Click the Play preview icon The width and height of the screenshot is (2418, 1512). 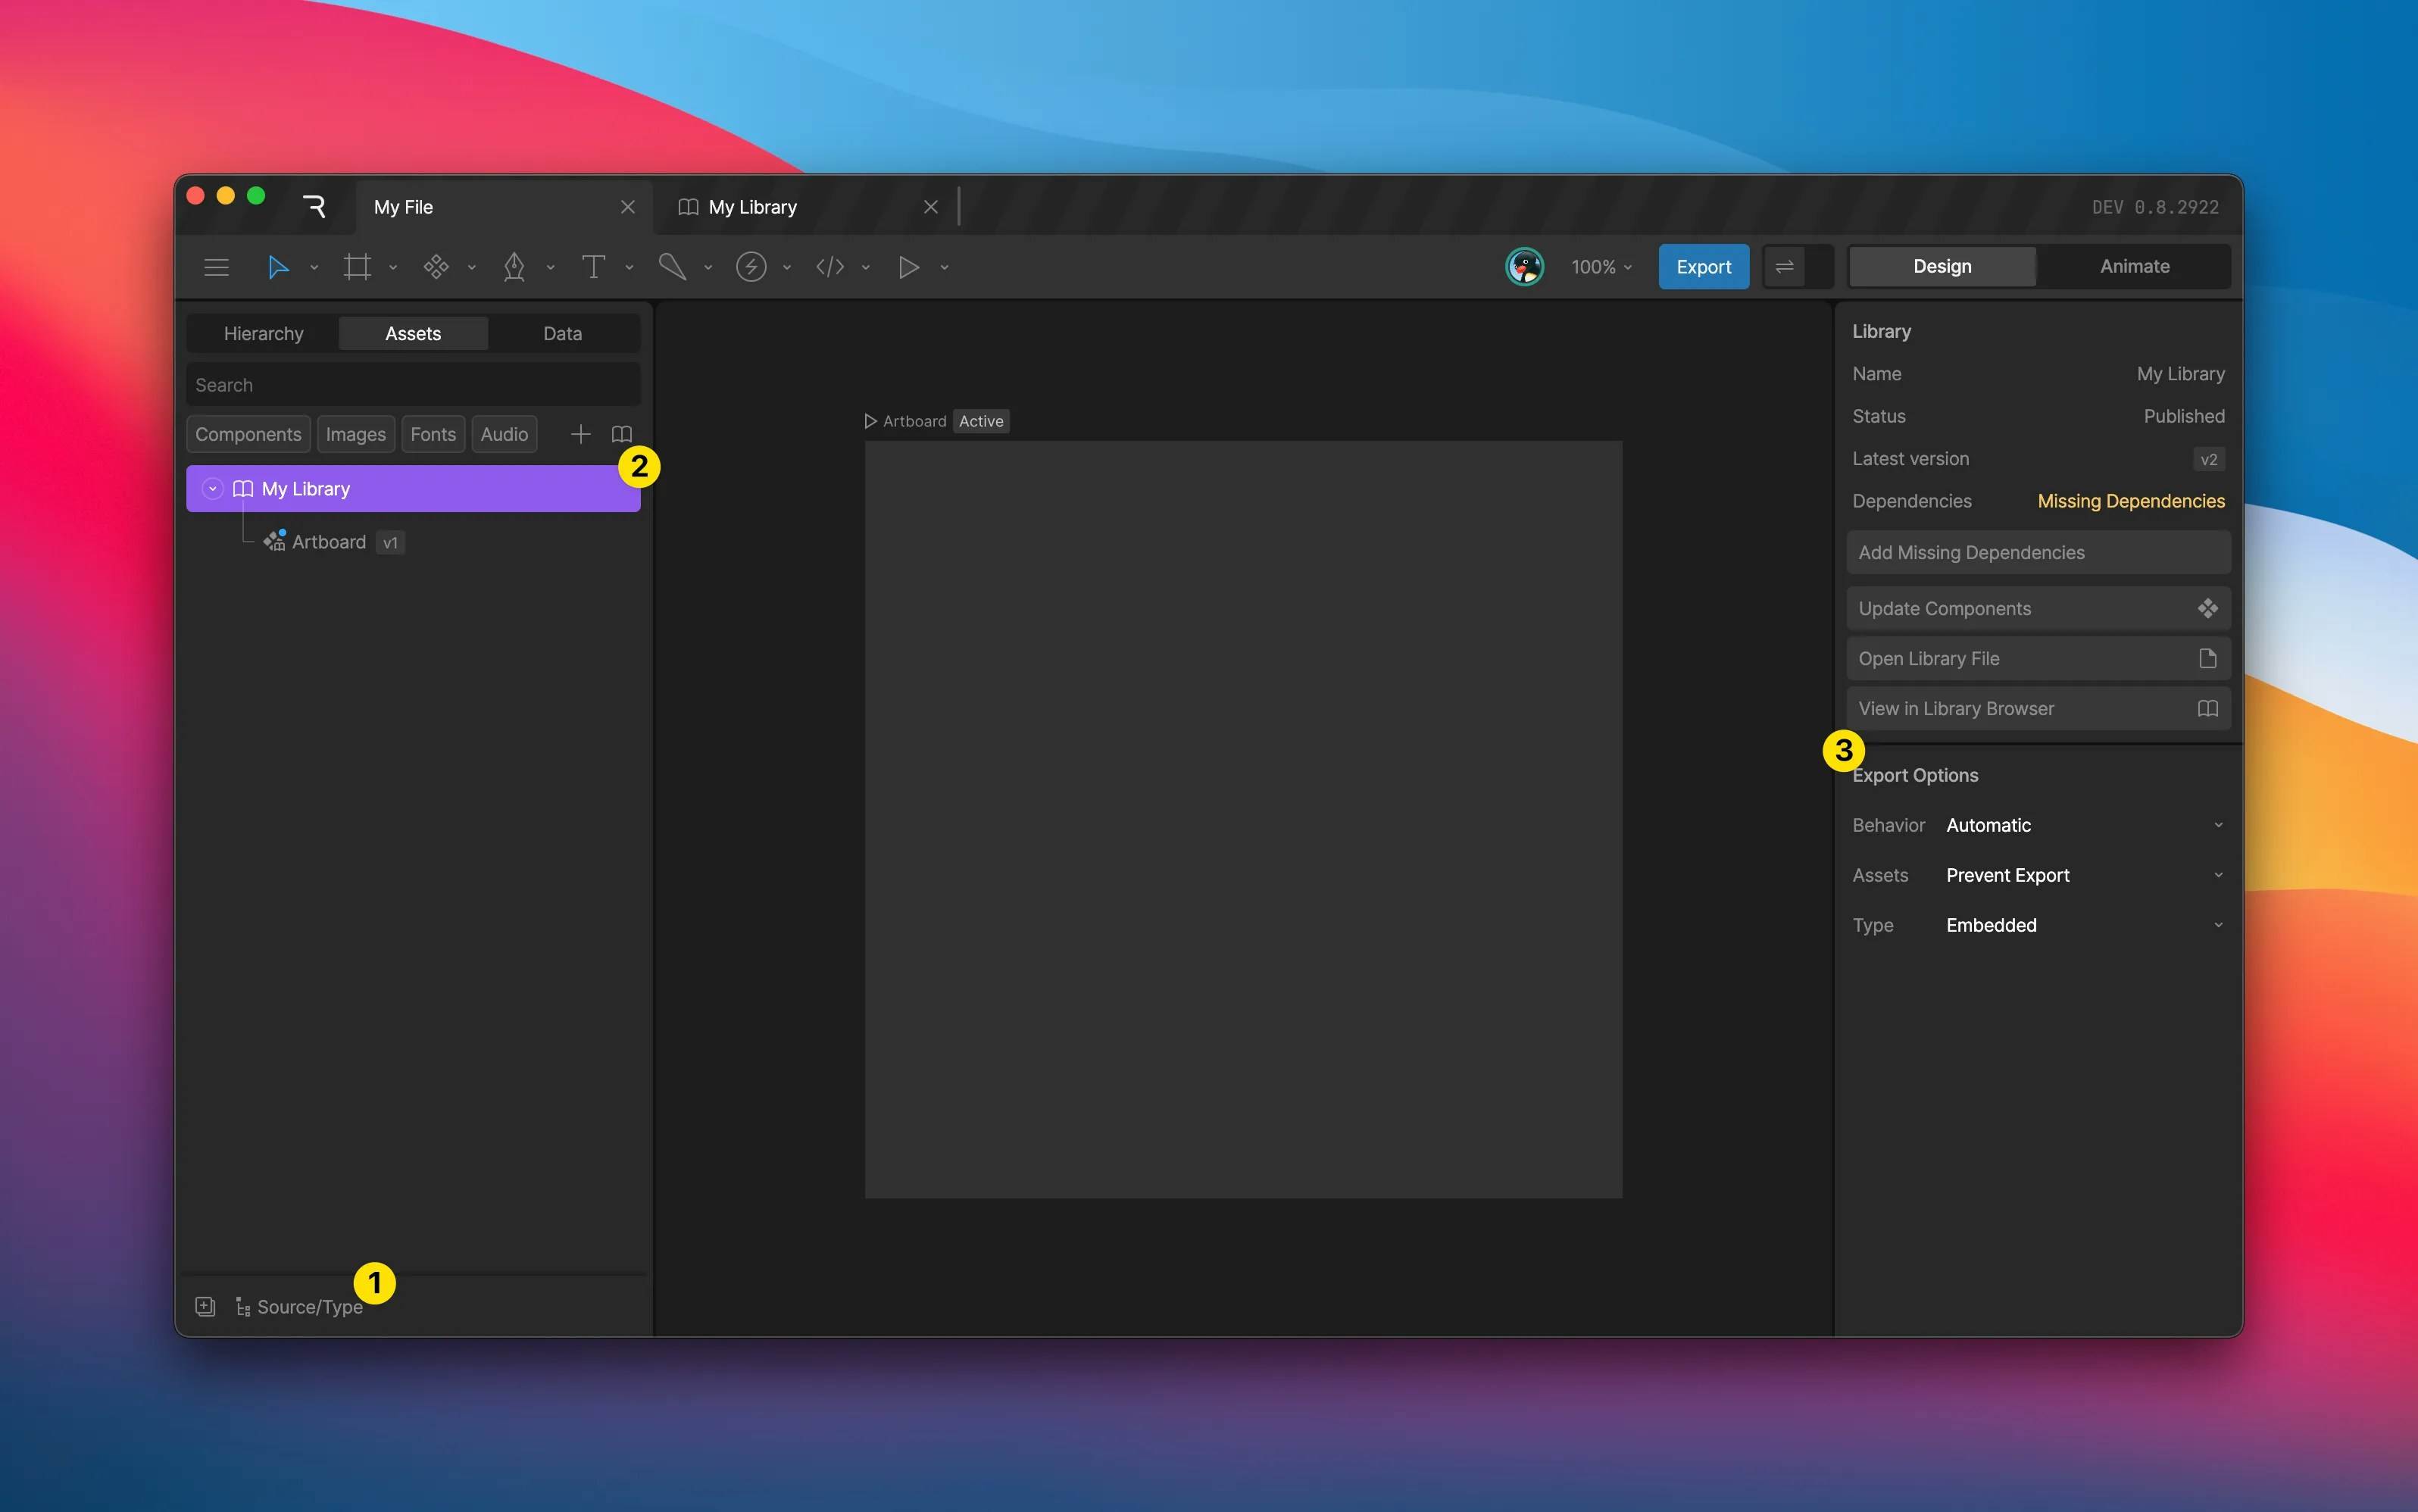908,267
